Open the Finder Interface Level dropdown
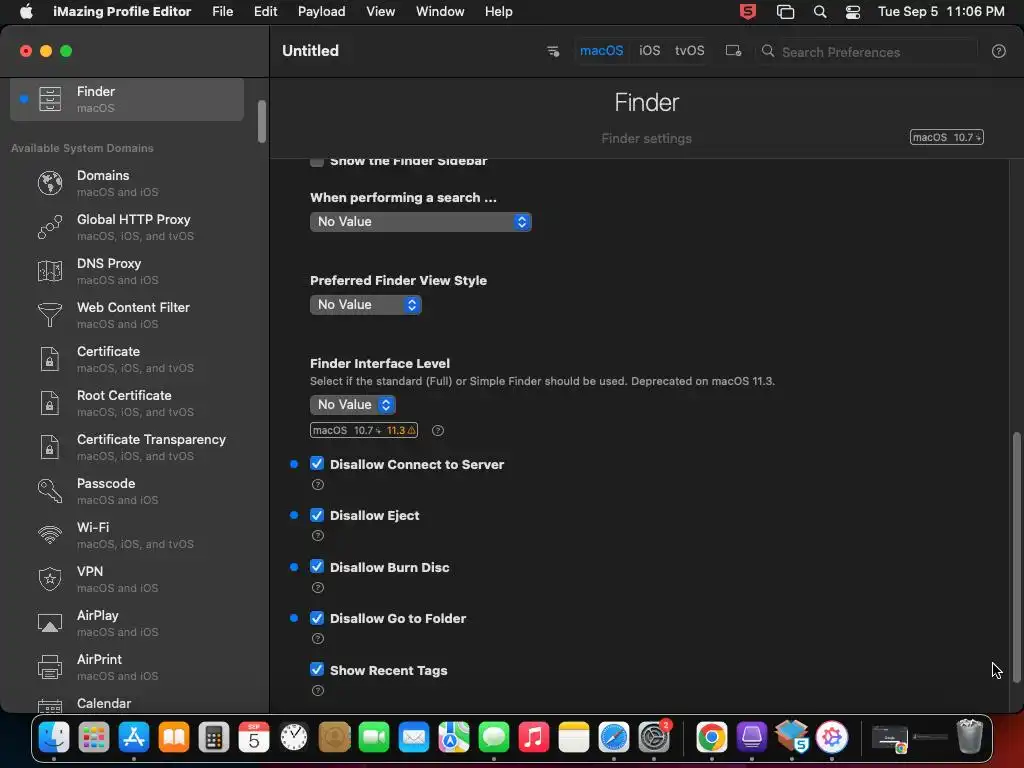Viewport: 1024px width, 768px height. tap(353, 405)
